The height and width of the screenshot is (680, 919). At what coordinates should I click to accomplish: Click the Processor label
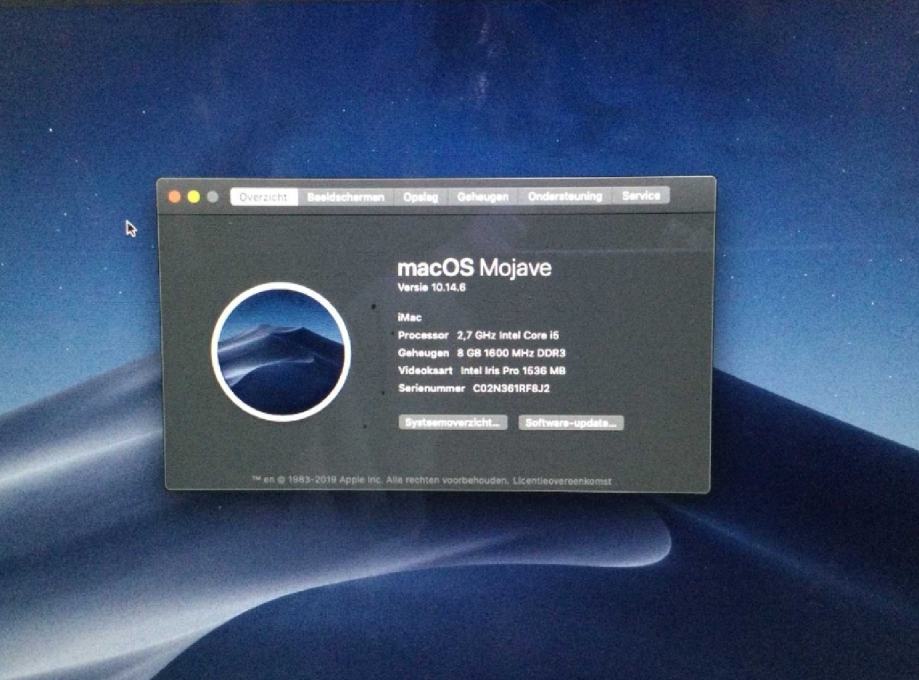423,335
